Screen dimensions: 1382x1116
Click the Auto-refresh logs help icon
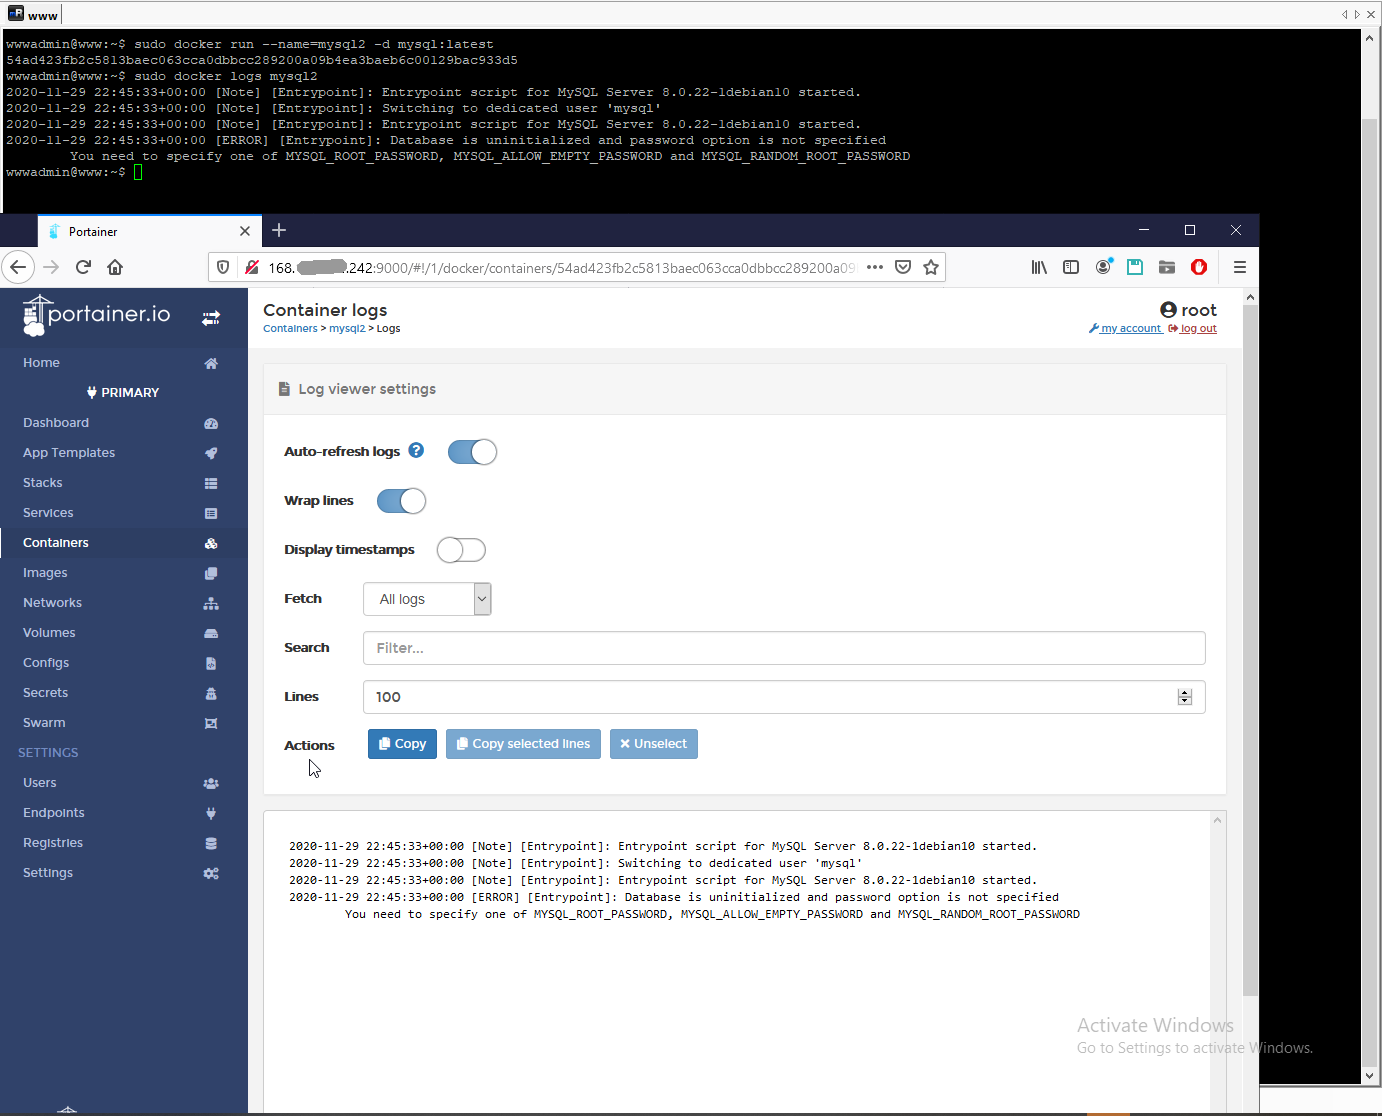(x=416, y=450)
